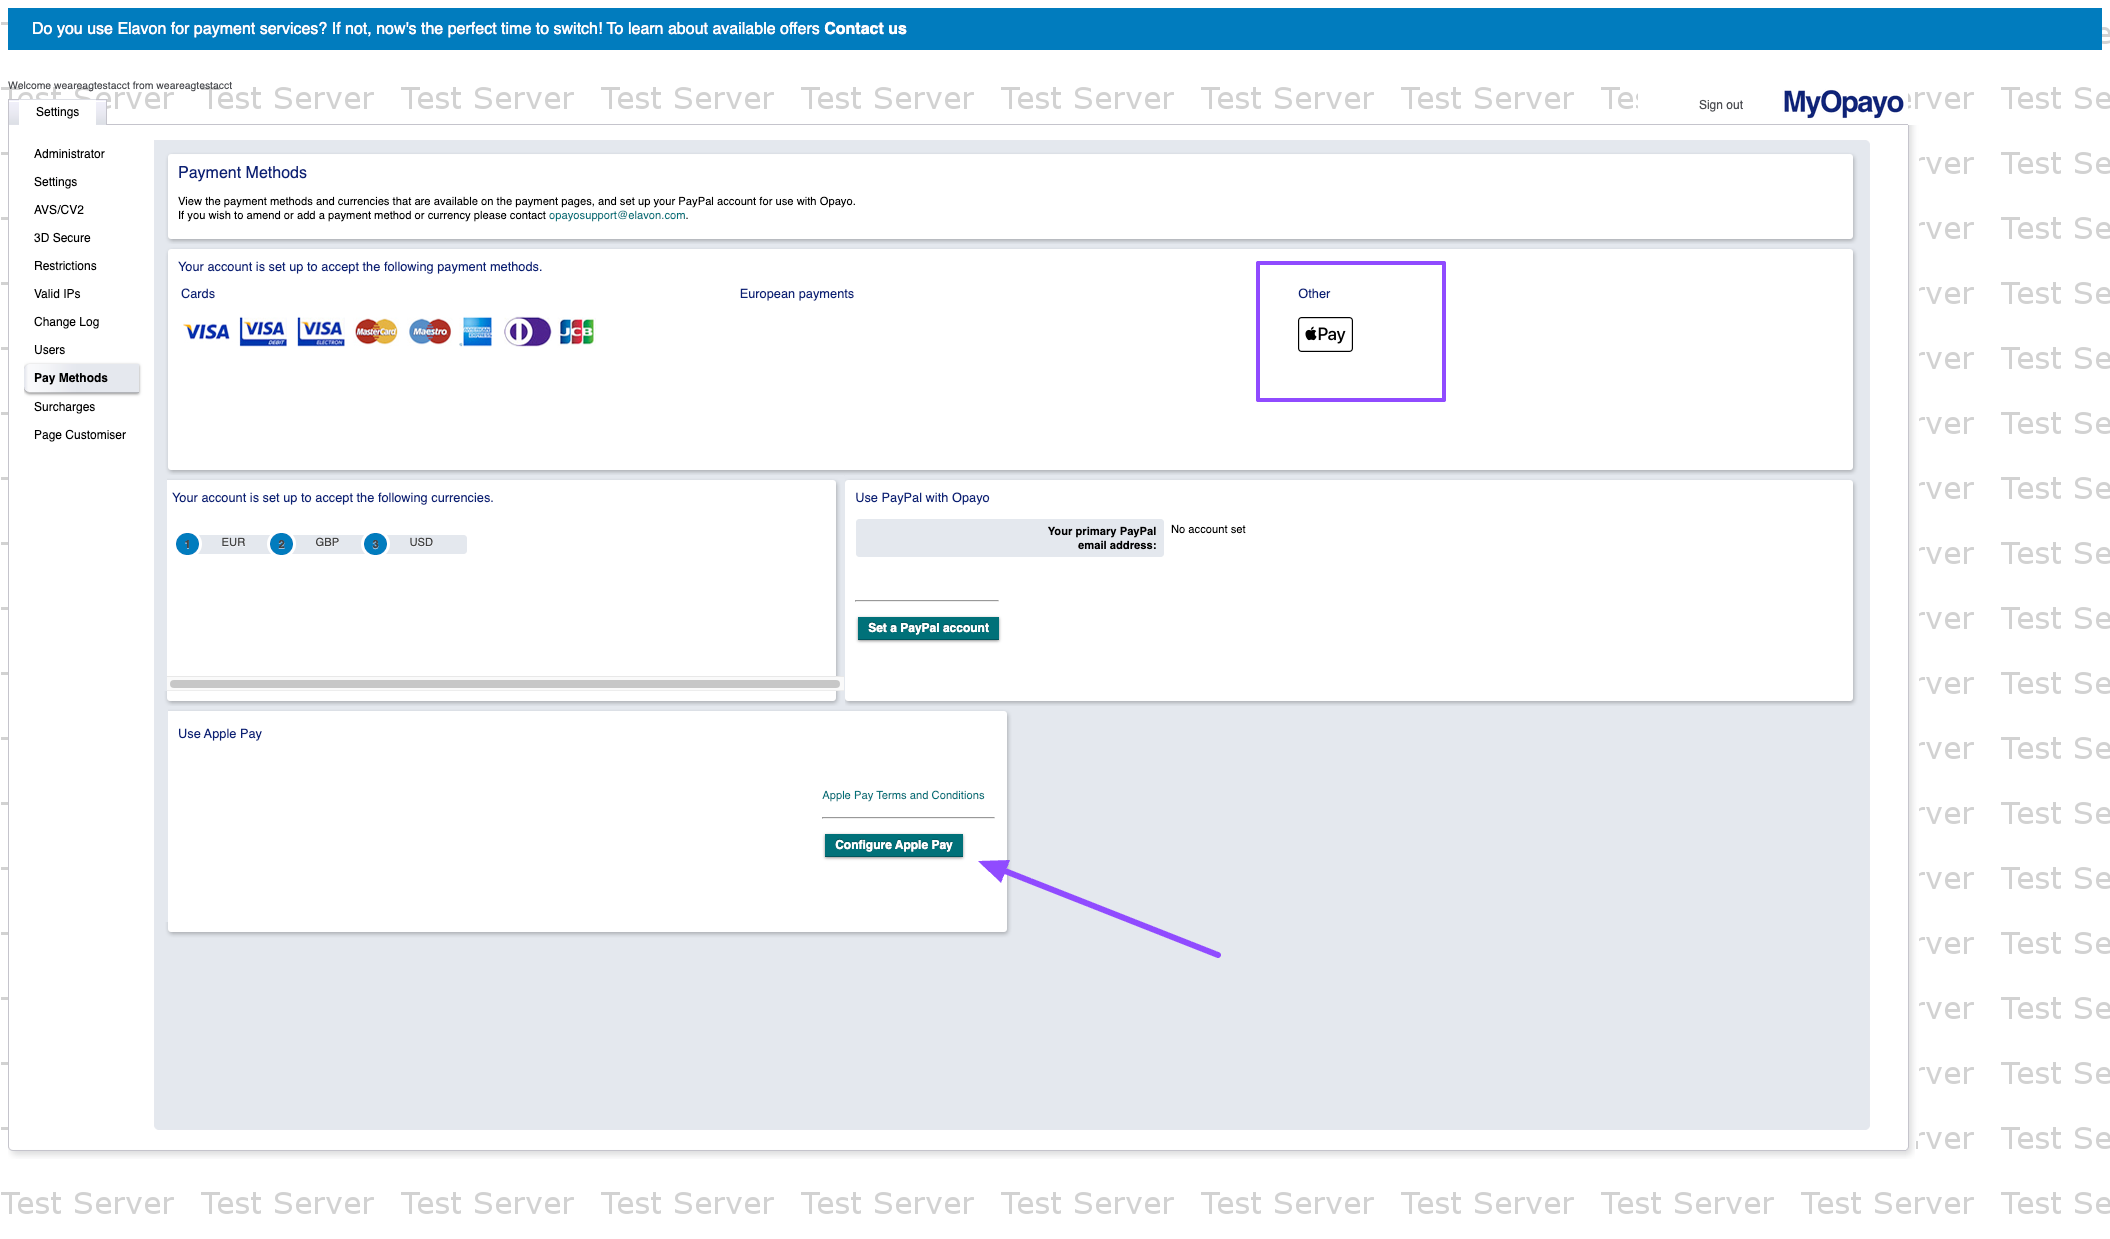Open Page Customiser in sidebar

click(x=80, y=435)
